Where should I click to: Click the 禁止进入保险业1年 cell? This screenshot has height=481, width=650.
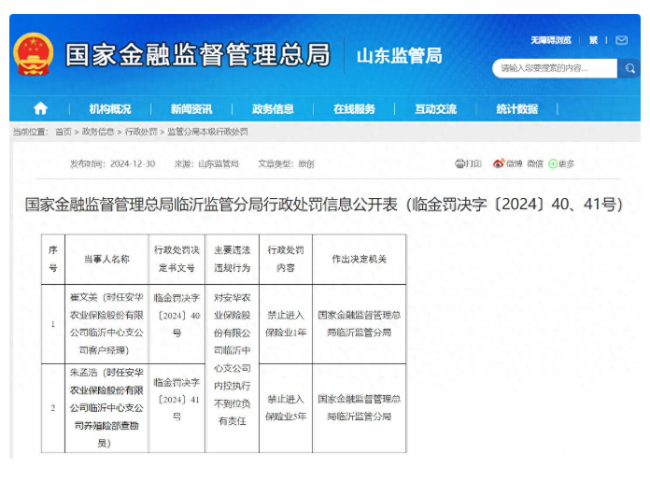click(286, 324)
